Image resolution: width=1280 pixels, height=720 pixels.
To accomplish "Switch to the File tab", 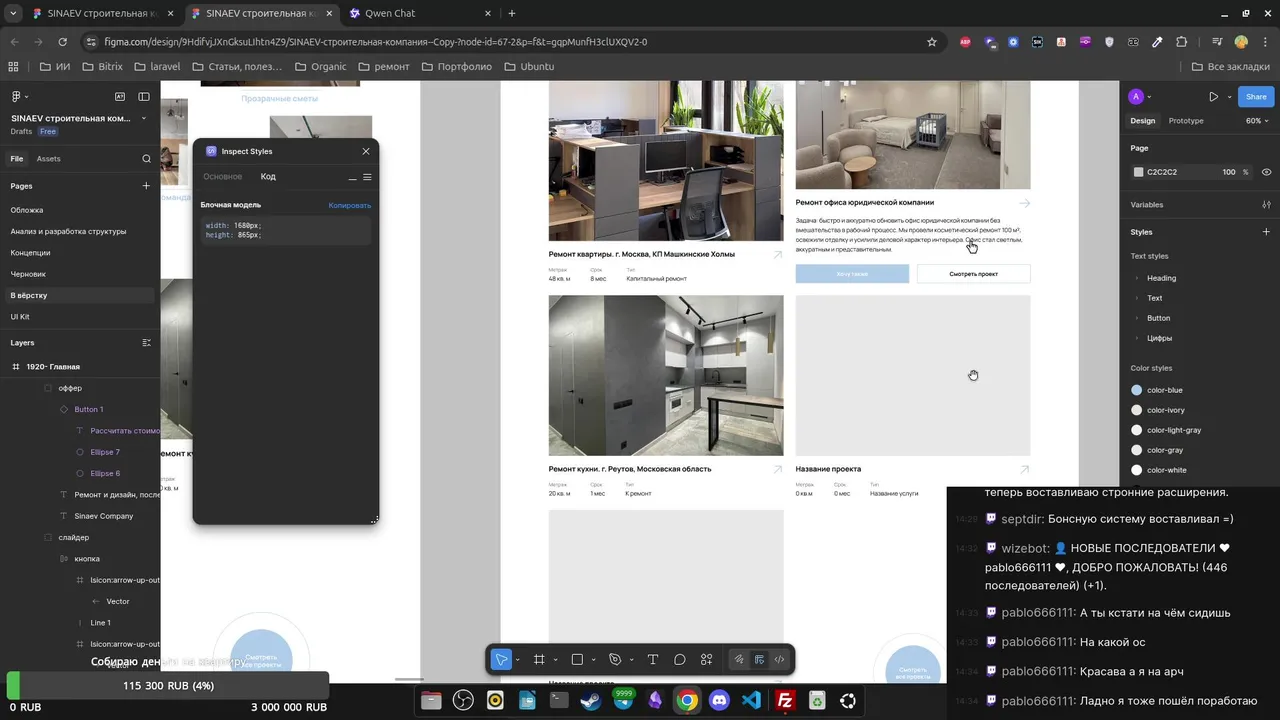I will click(17, 159).
